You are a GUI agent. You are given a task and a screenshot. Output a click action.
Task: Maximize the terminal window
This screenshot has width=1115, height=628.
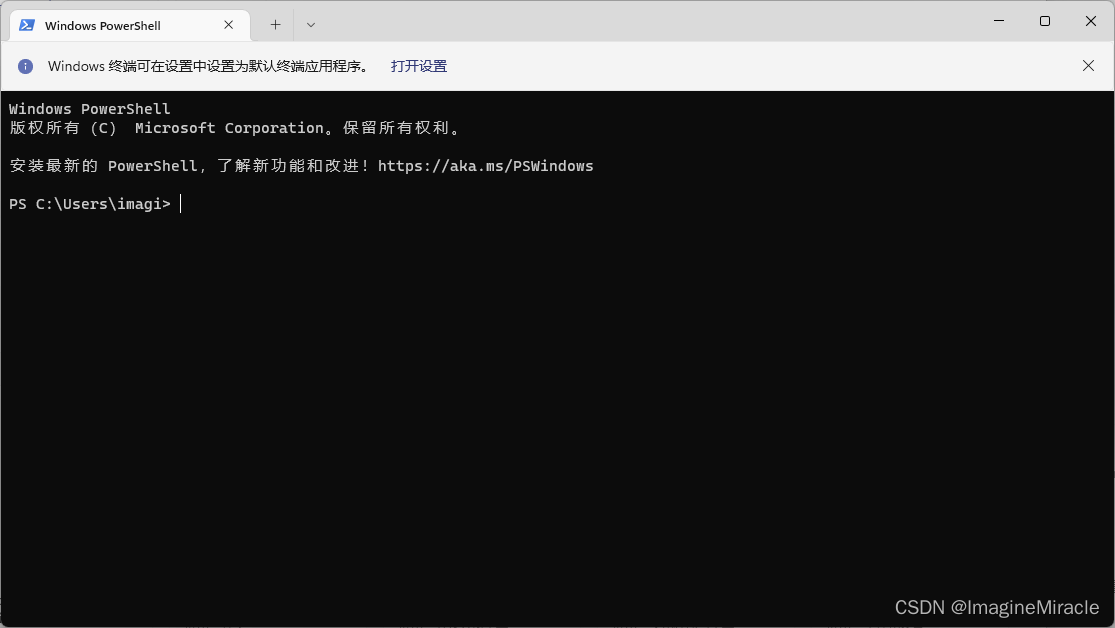coord(1045,21)
